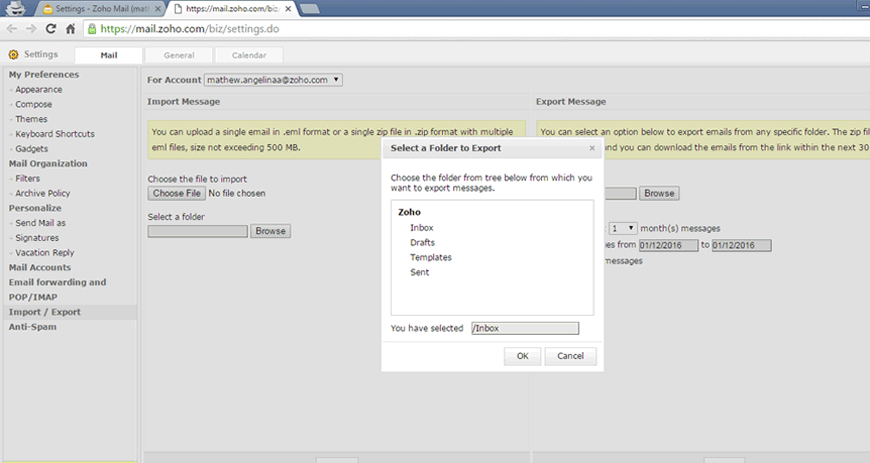This screenshot has height=463, width=870.
Task: Click Browse under Export Message
Action: click(x=659, y=193)
